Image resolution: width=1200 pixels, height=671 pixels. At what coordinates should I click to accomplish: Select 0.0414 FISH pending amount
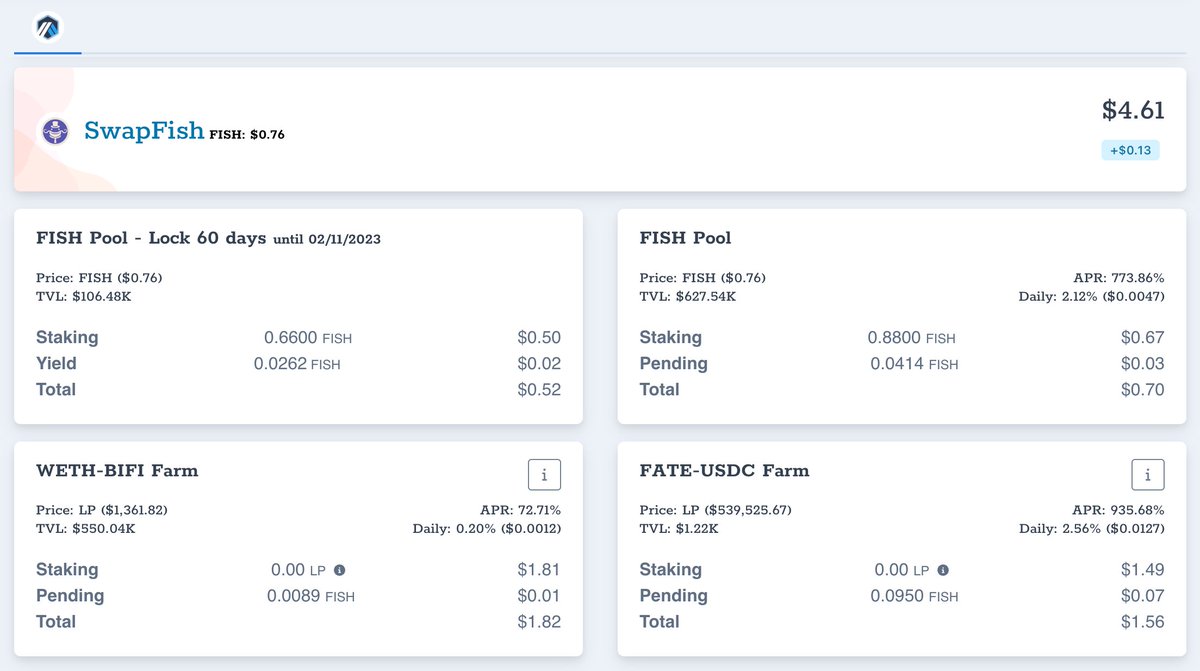click(x=914, y=364)
